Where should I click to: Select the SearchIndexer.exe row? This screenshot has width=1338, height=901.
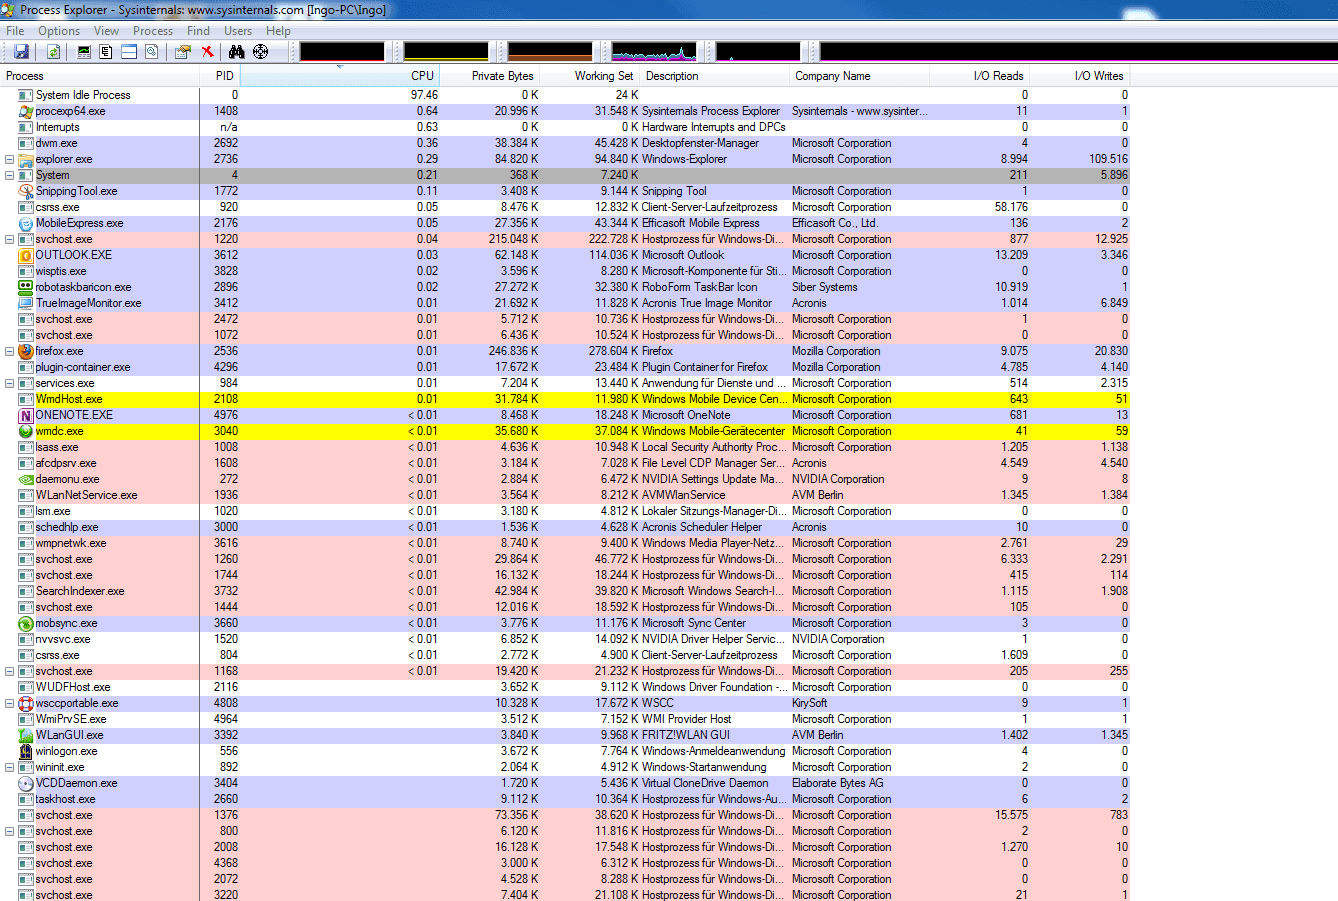tap(565, 591)
